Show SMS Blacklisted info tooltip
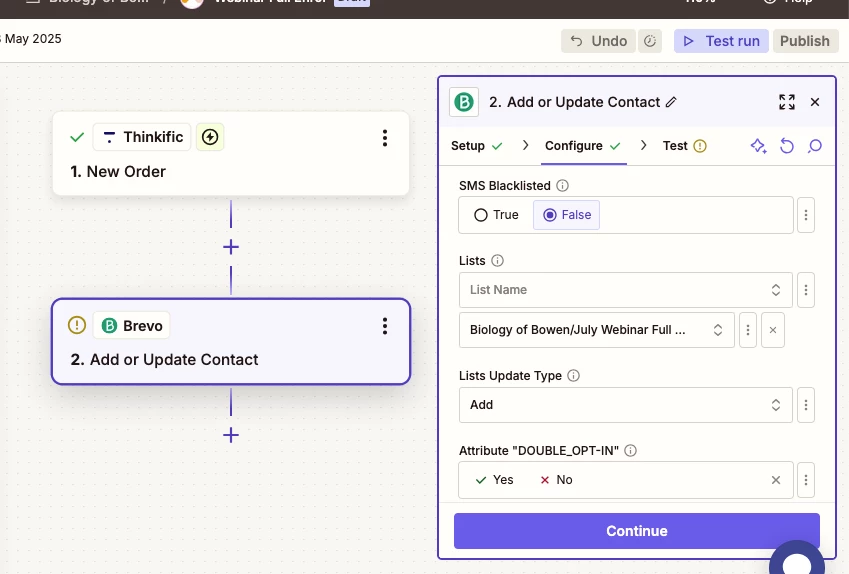The width and height of the screenshot is (849, 574). 563,186
